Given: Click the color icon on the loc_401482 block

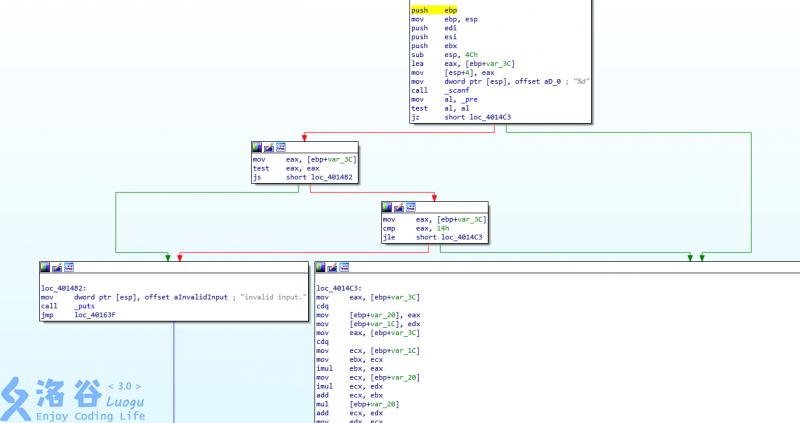Looking at the screenshot, I should click(45, 267).
